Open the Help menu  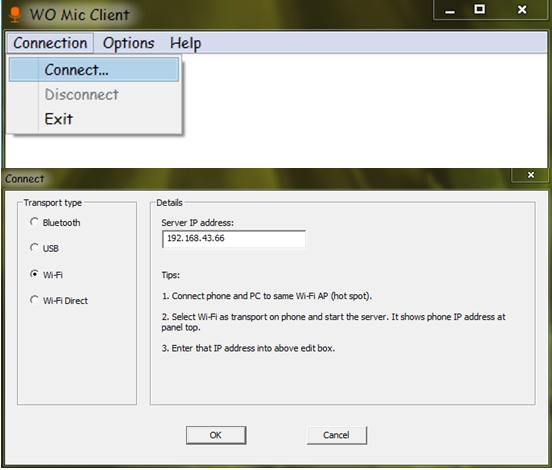(x=186, y=43)
